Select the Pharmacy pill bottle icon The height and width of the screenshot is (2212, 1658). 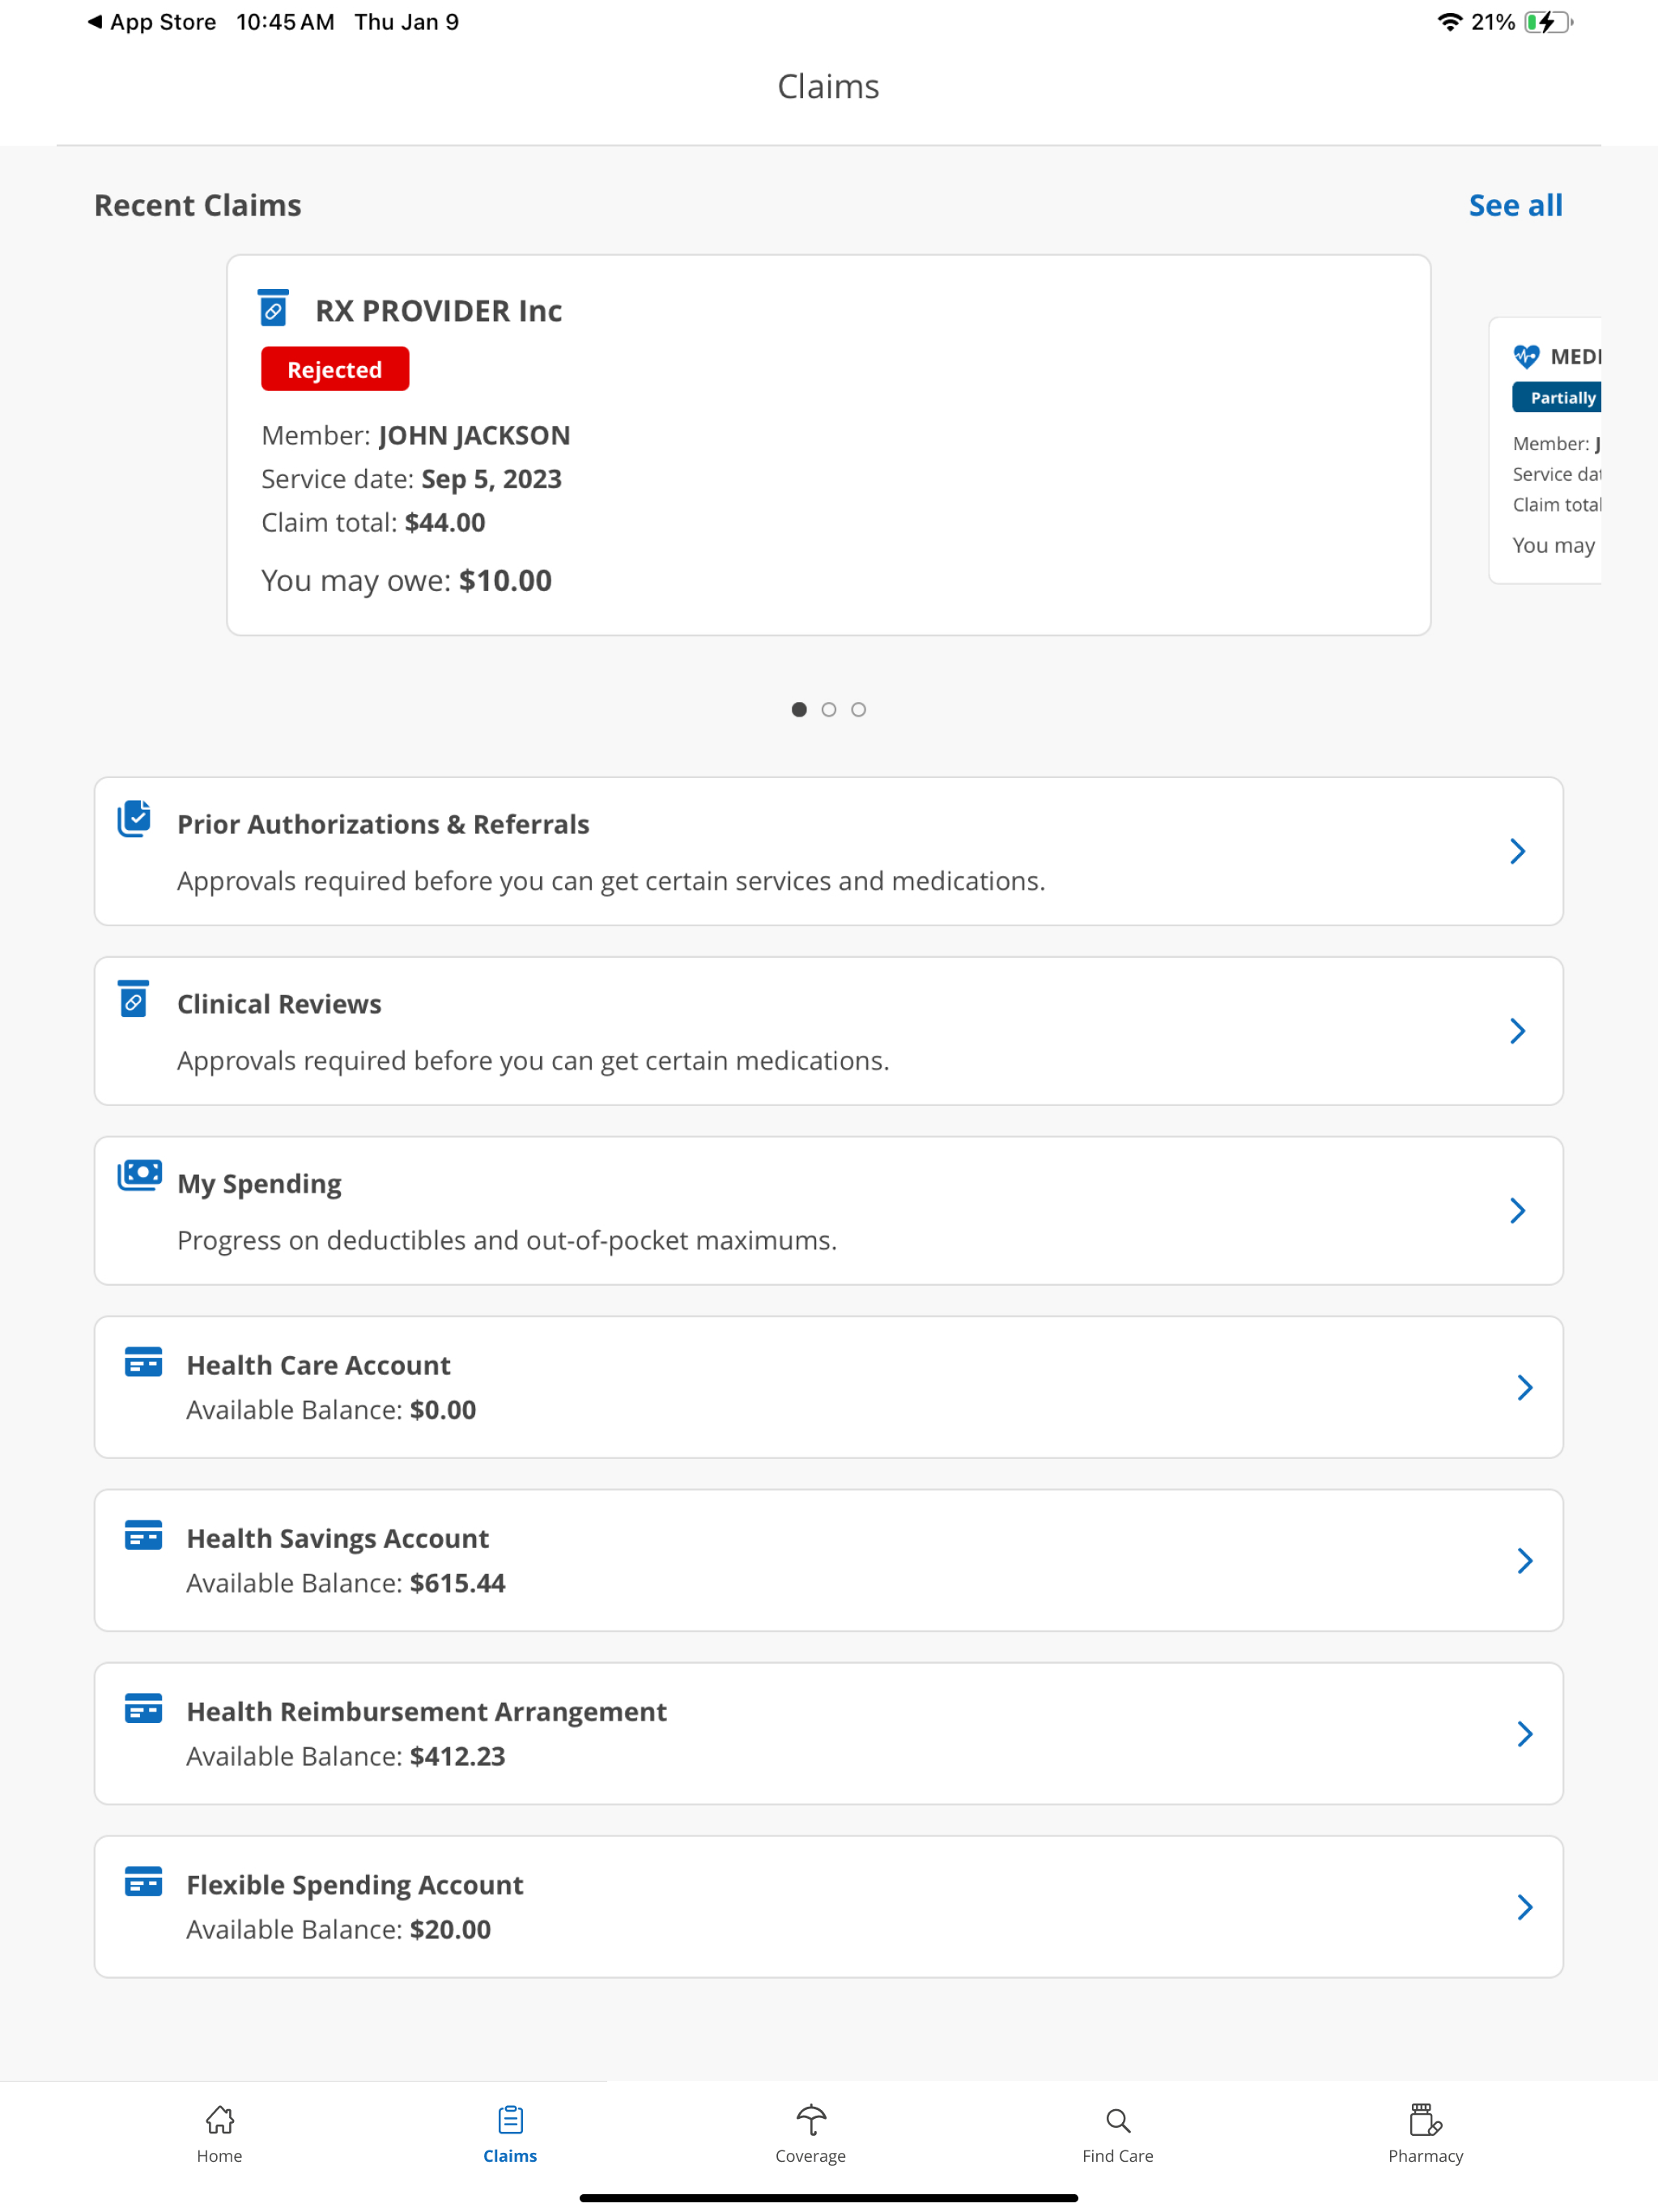tap(1424, 2119)
